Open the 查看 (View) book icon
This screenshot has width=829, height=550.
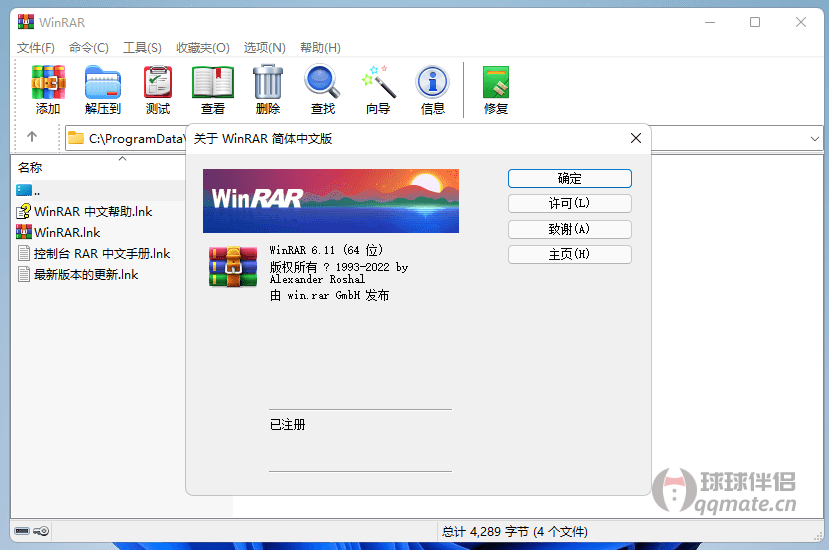point(213,88)
